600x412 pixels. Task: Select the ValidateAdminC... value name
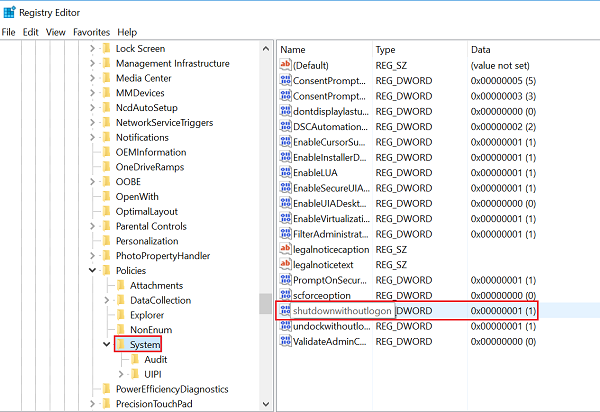[x=330, y=341]
